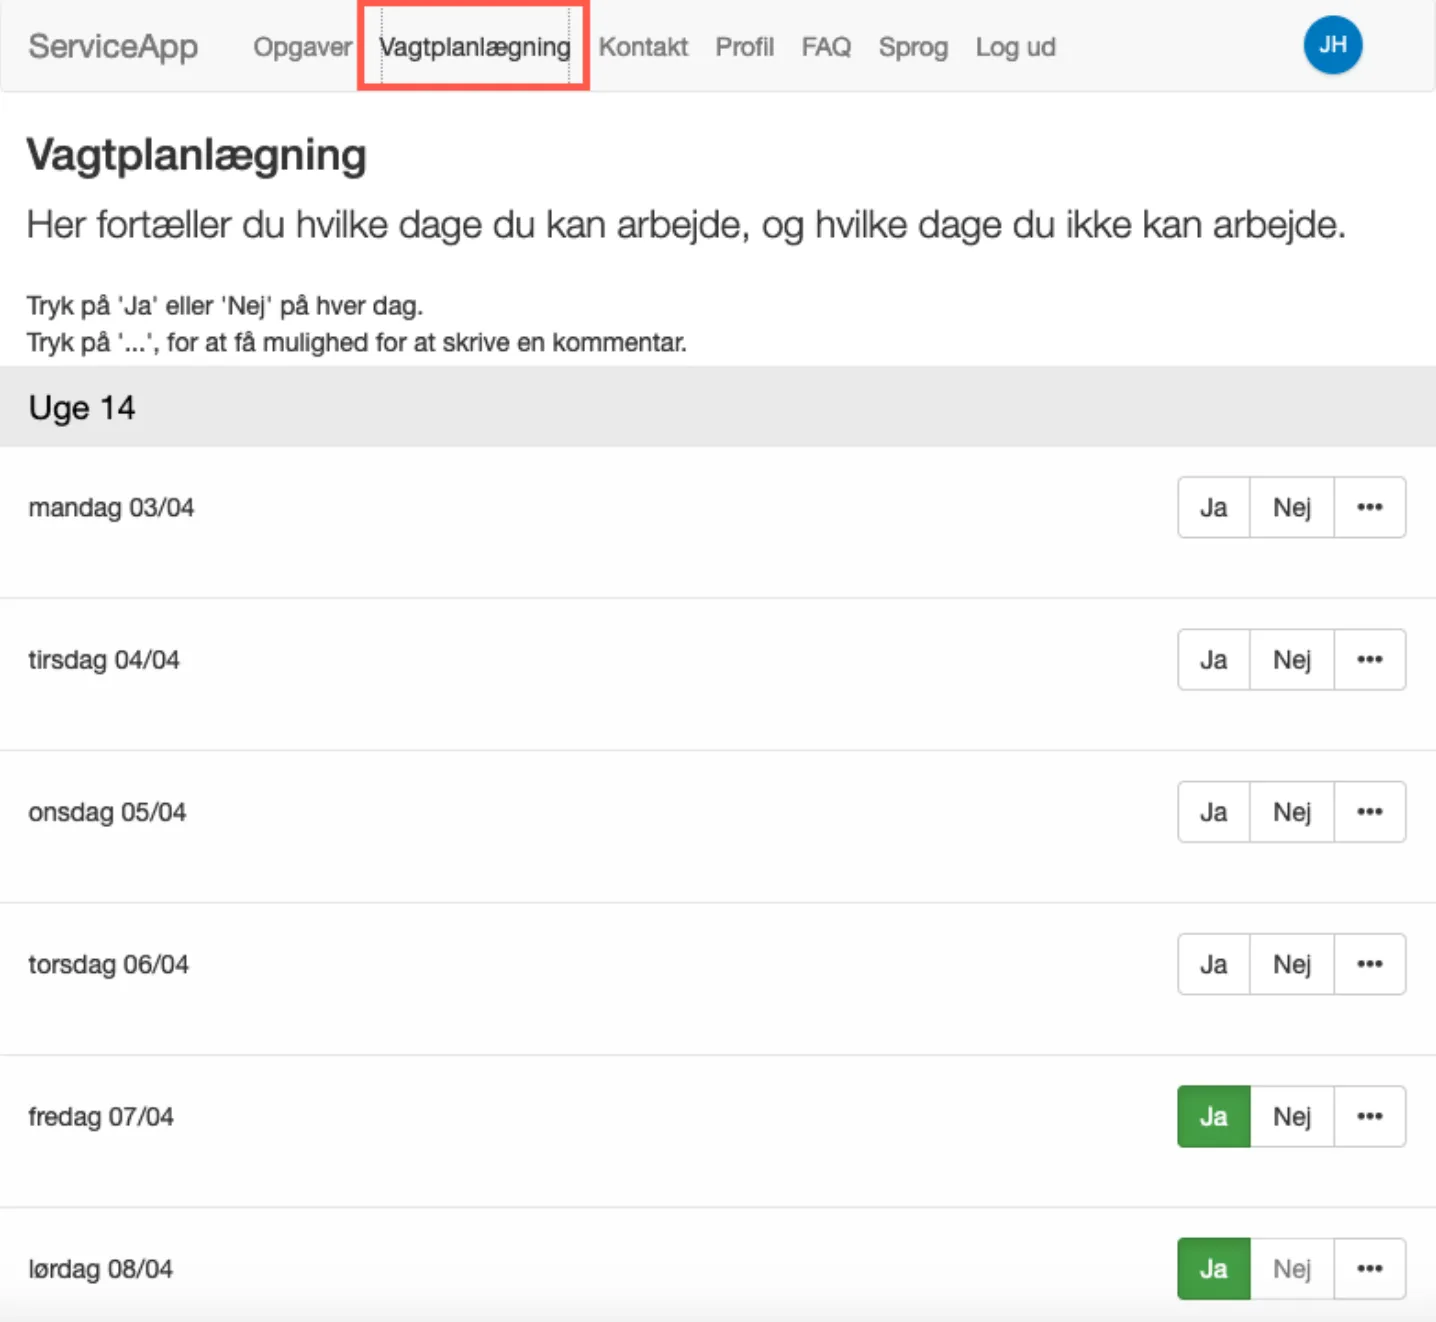
Task: Select Nej for lørdag 08/04
Action: tap(1291, 1268)
